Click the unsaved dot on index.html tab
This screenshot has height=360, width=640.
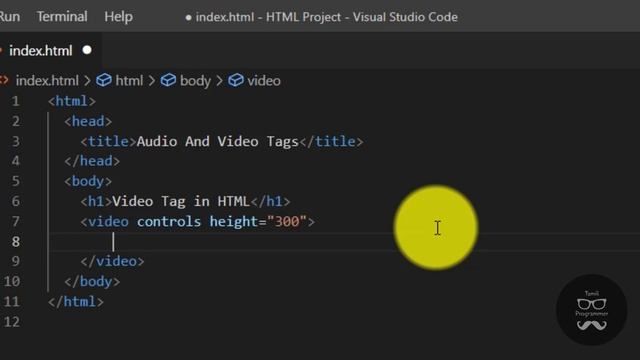pyautogui.click(x=87, y=50)
